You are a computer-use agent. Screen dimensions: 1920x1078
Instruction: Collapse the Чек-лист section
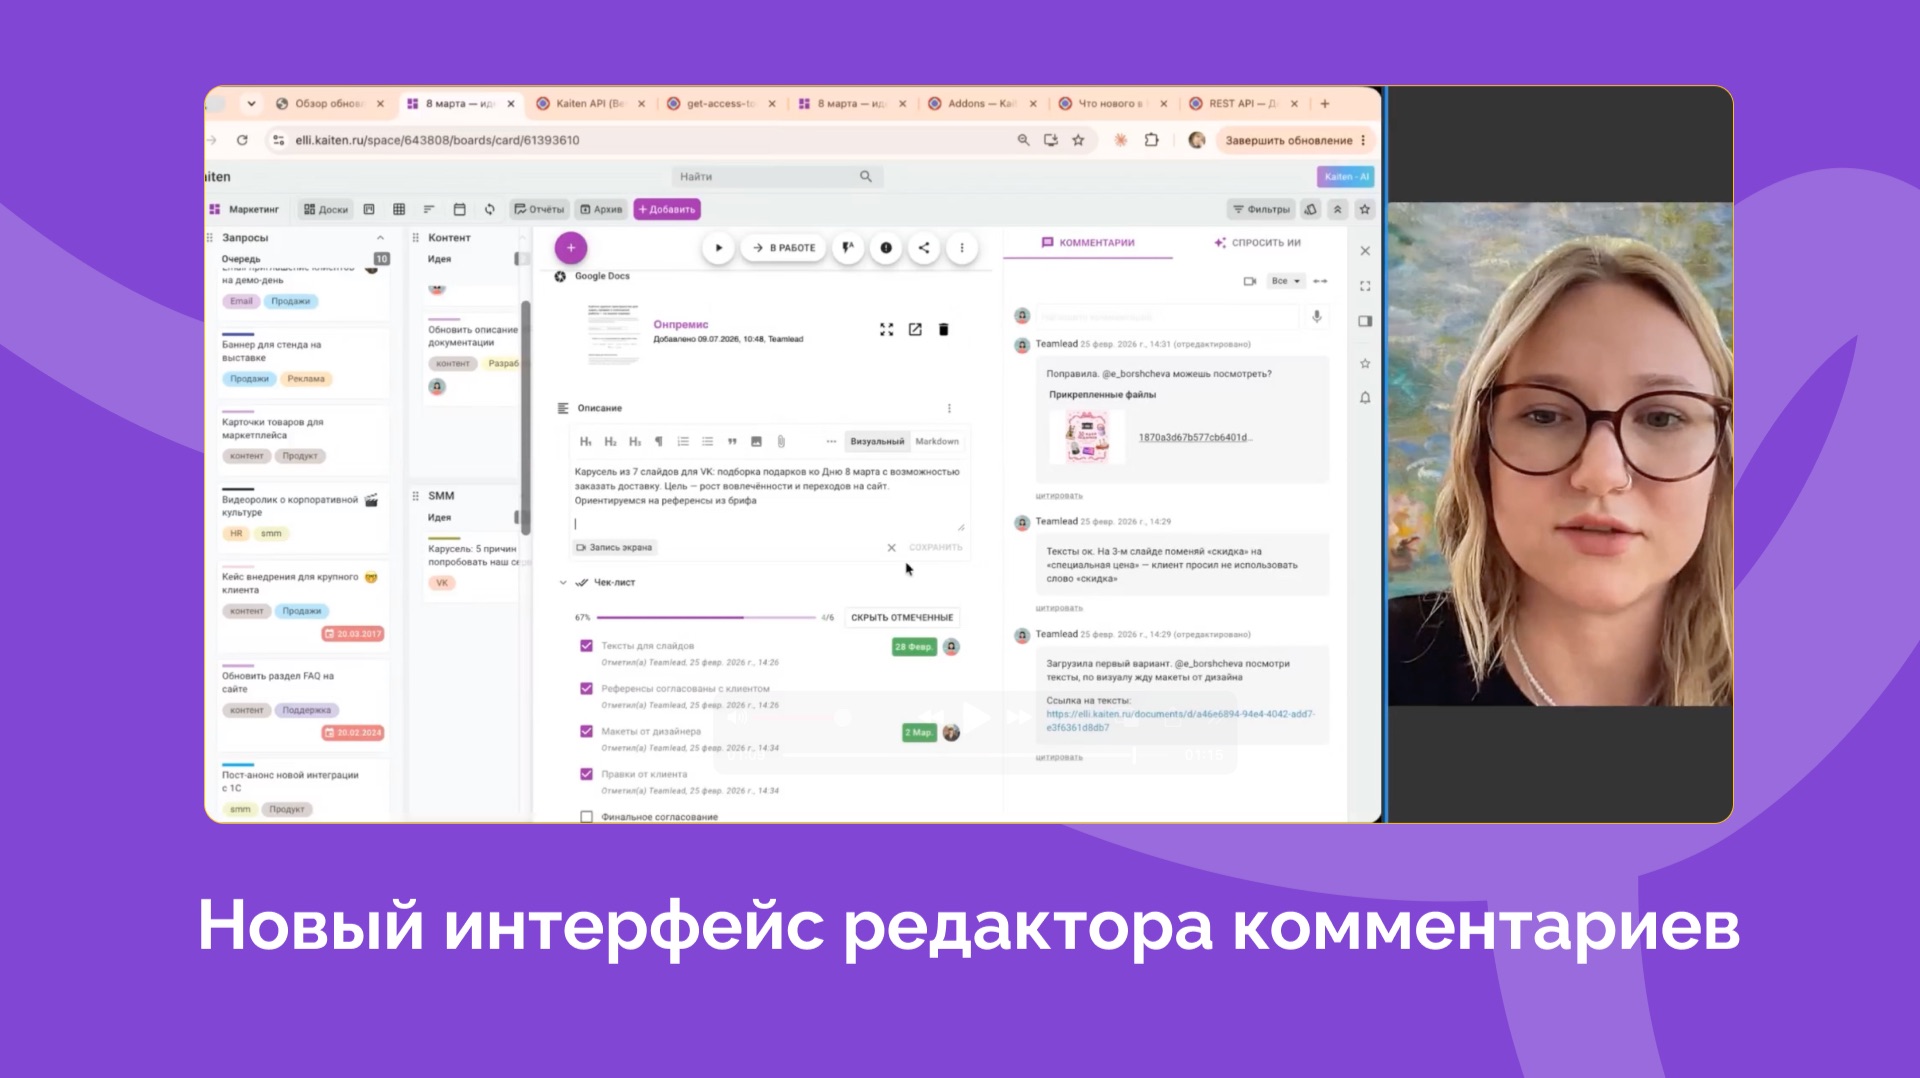point(563,582)
